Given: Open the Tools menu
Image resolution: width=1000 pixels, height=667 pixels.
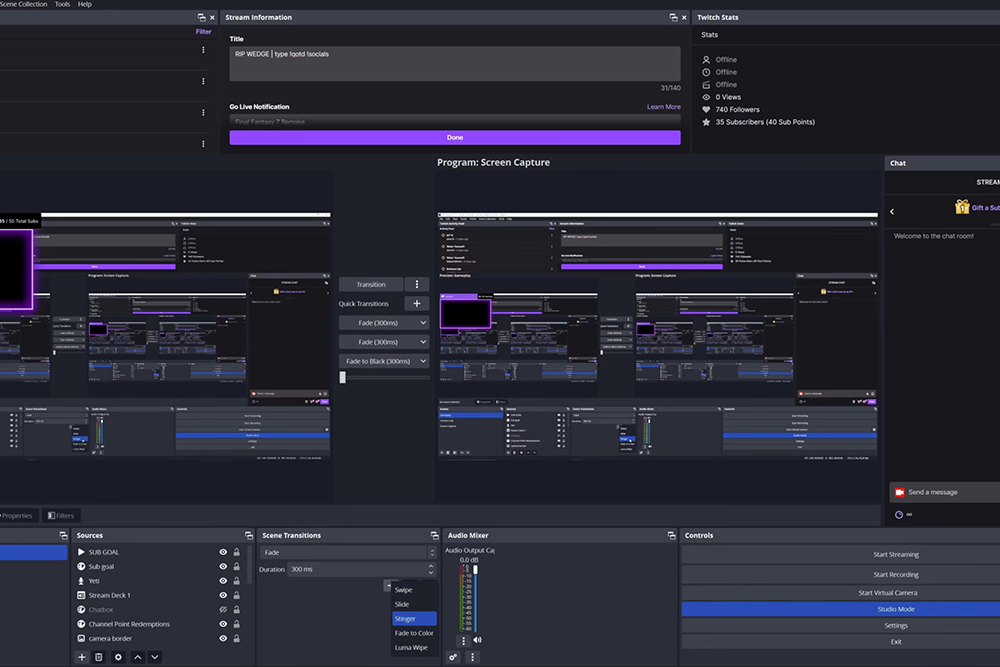Looking at the screenshot, I should tap(63, 4).
